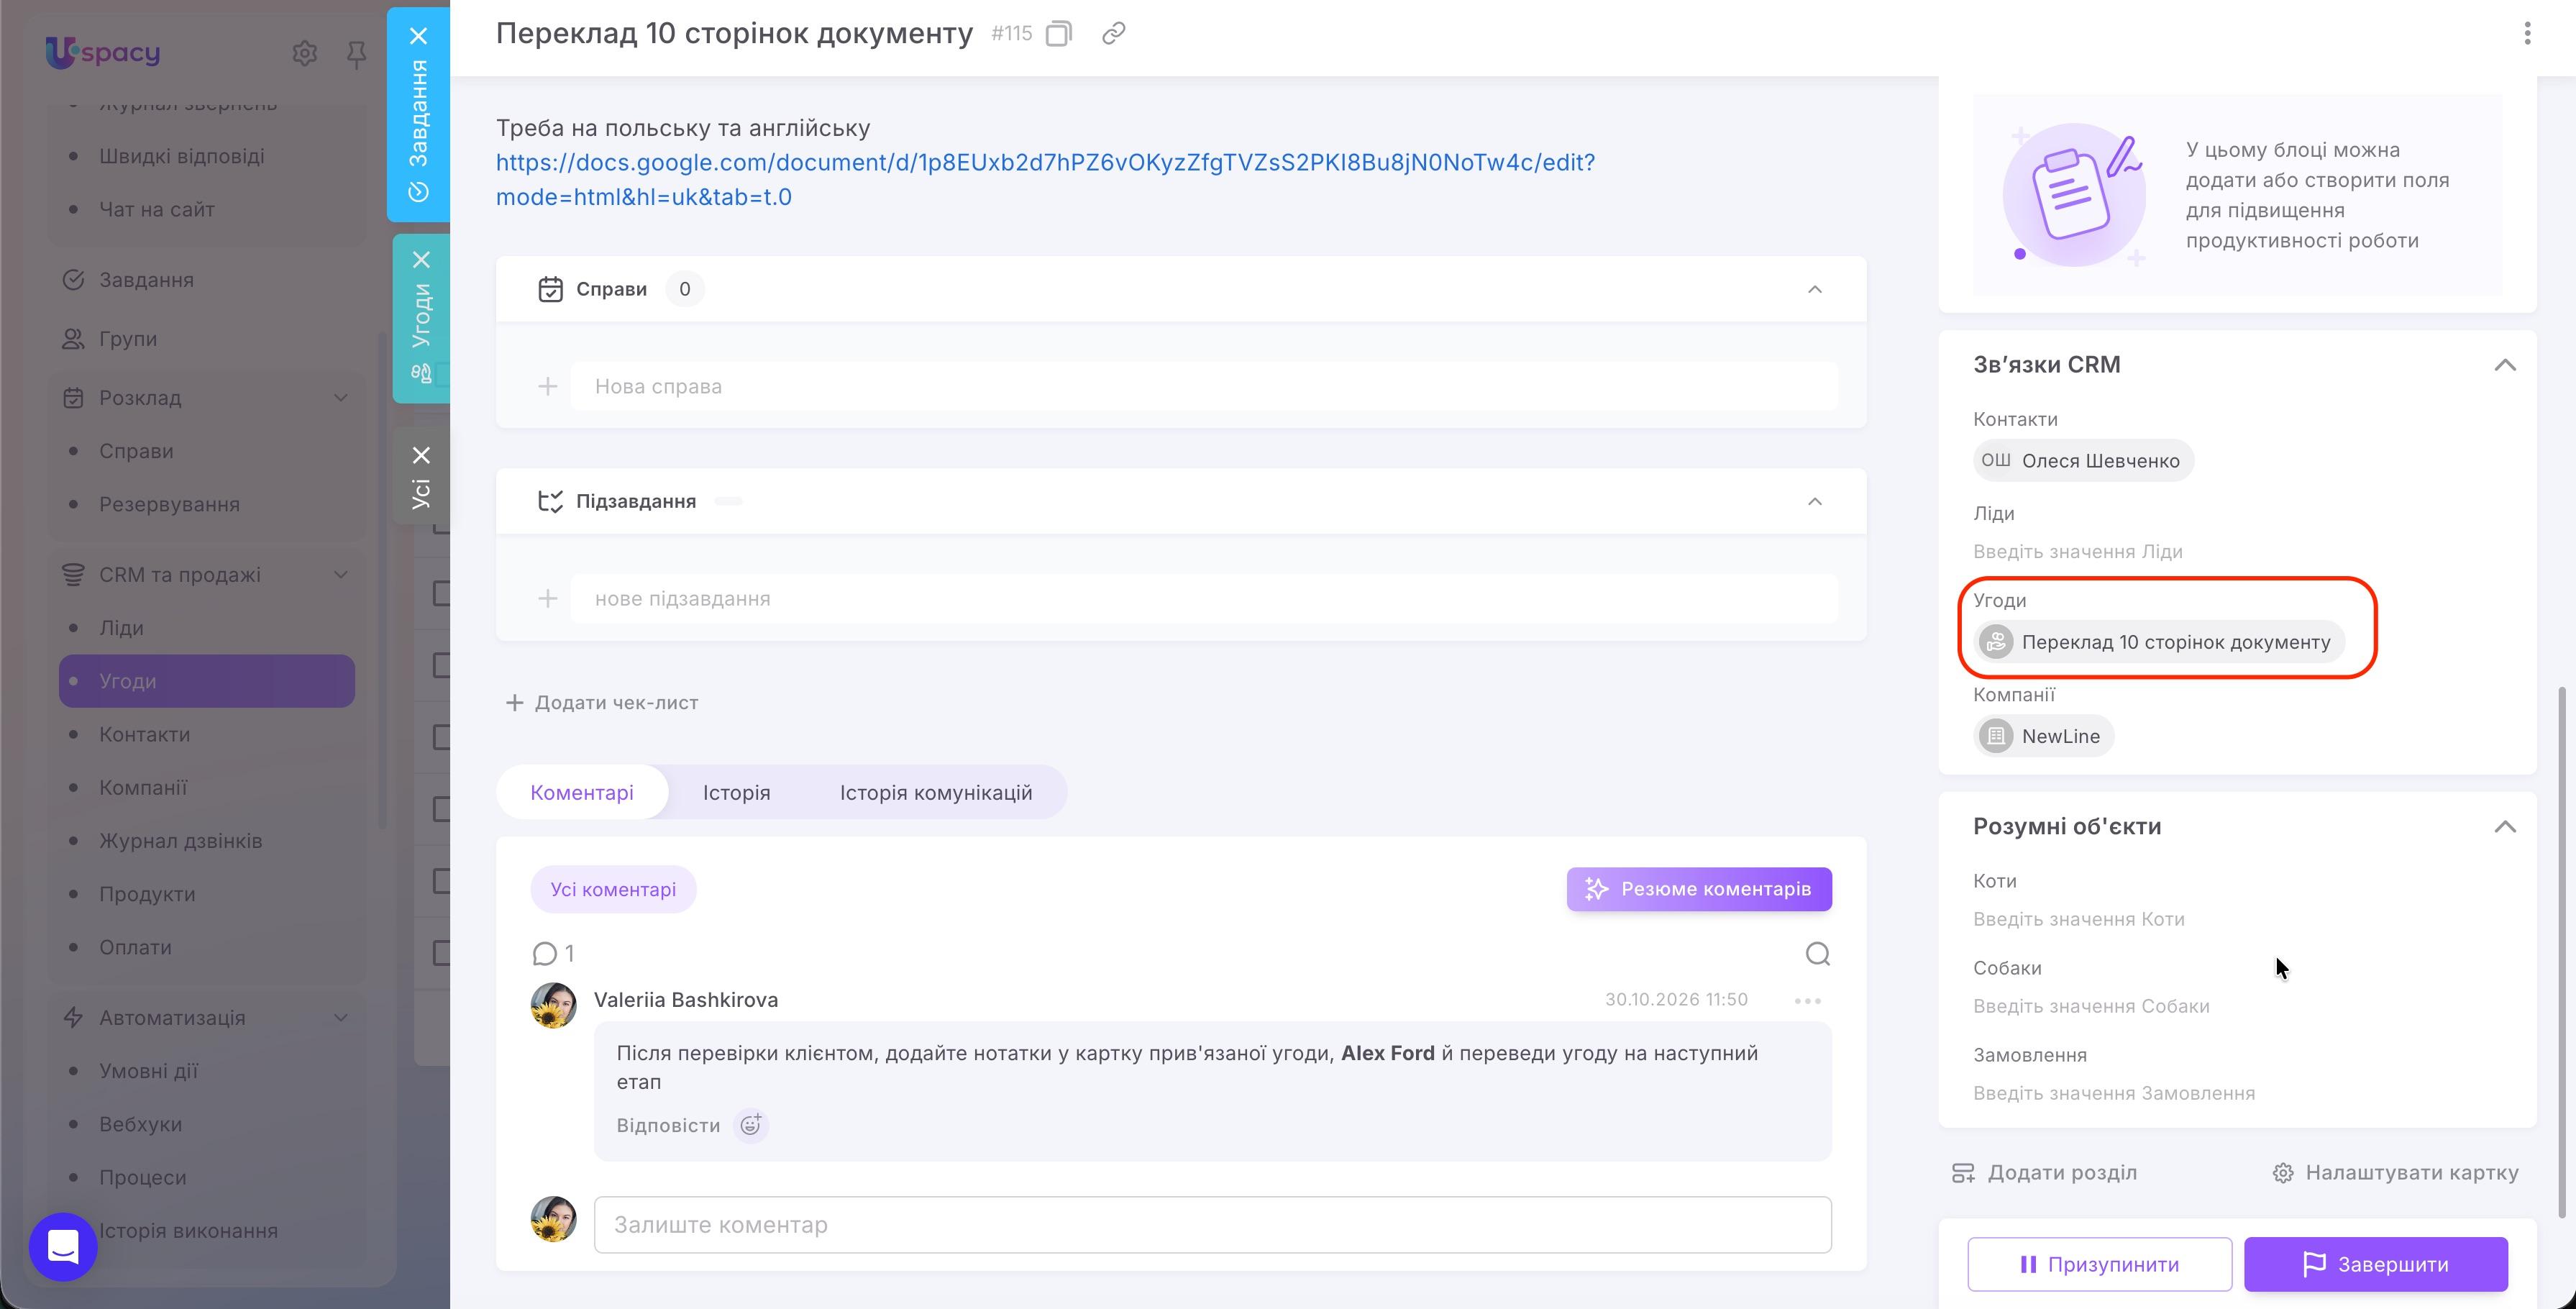Collapse Розклад menu group in sidebar
Image resolution: width=2576 pixels, height=1309 pixels.
coord(340,398)
